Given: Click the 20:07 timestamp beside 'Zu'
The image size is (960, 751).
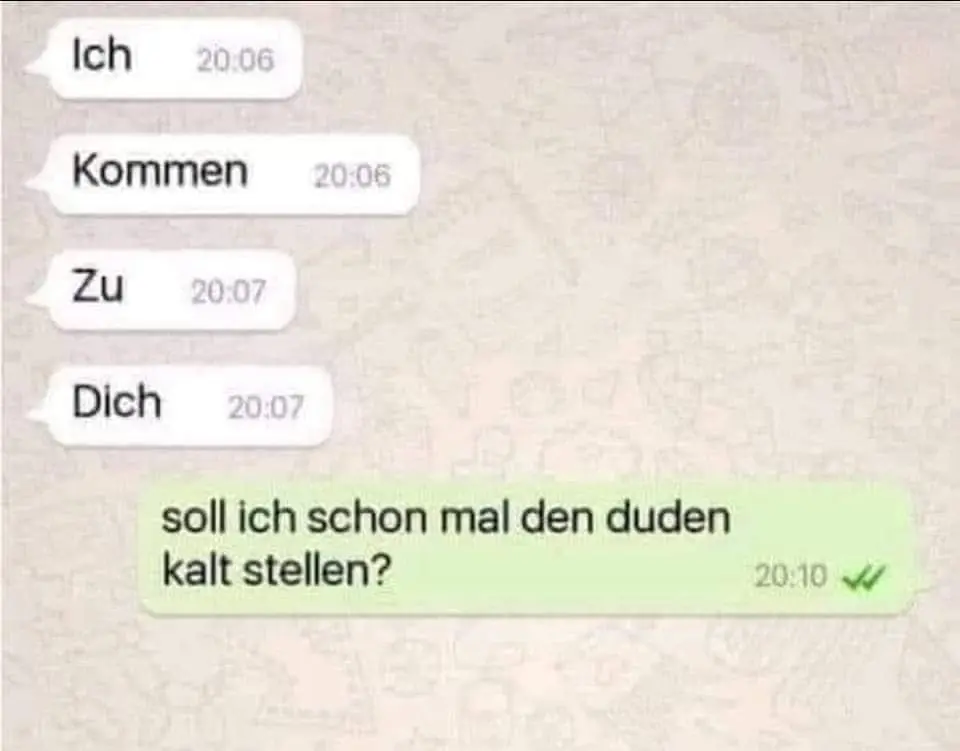Looking at the screenshot, I should (x=228, y=291).
